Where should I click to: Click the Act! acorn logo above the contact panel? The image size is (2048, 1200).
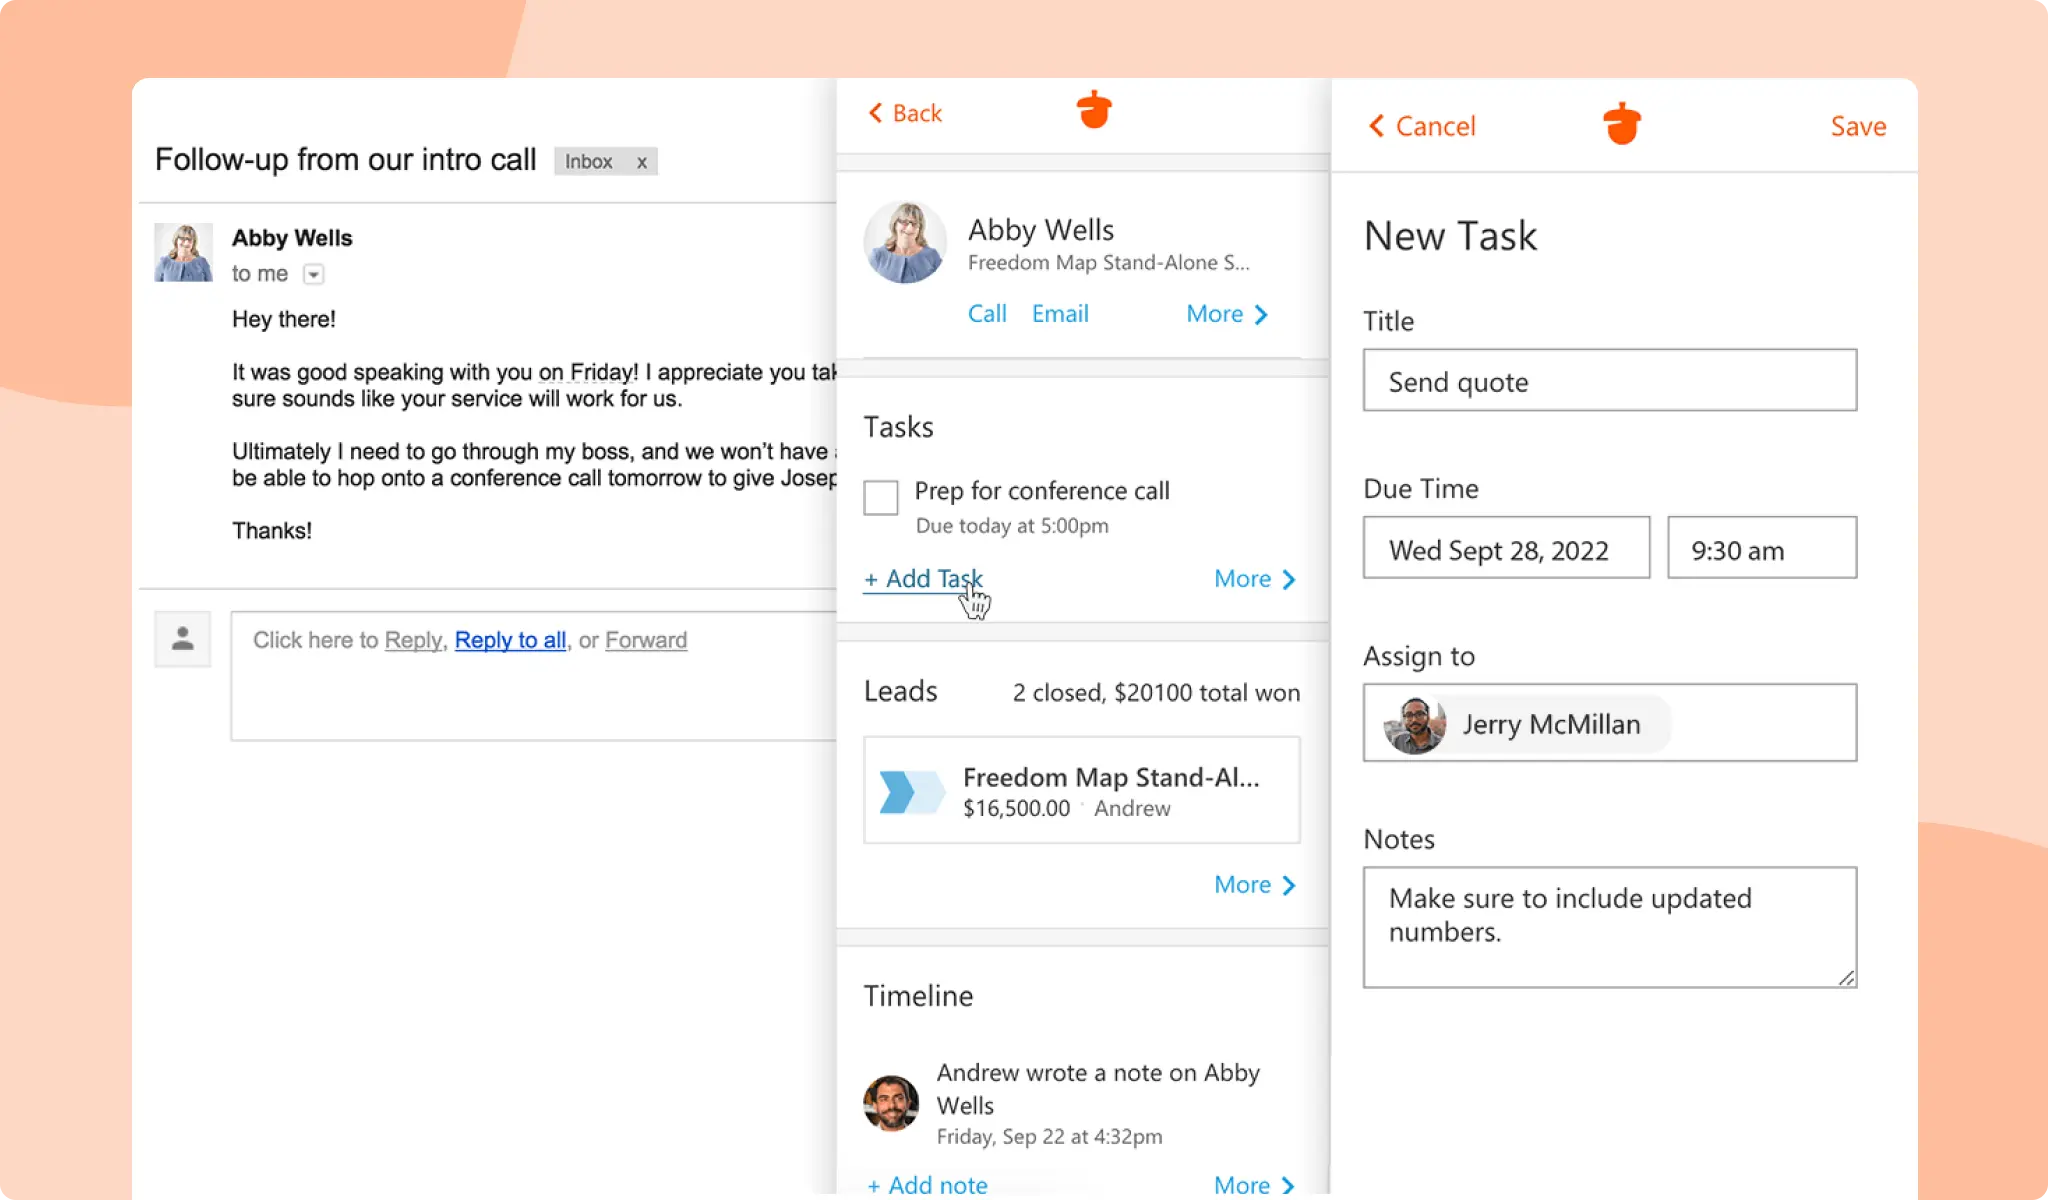click(1093, 110)
